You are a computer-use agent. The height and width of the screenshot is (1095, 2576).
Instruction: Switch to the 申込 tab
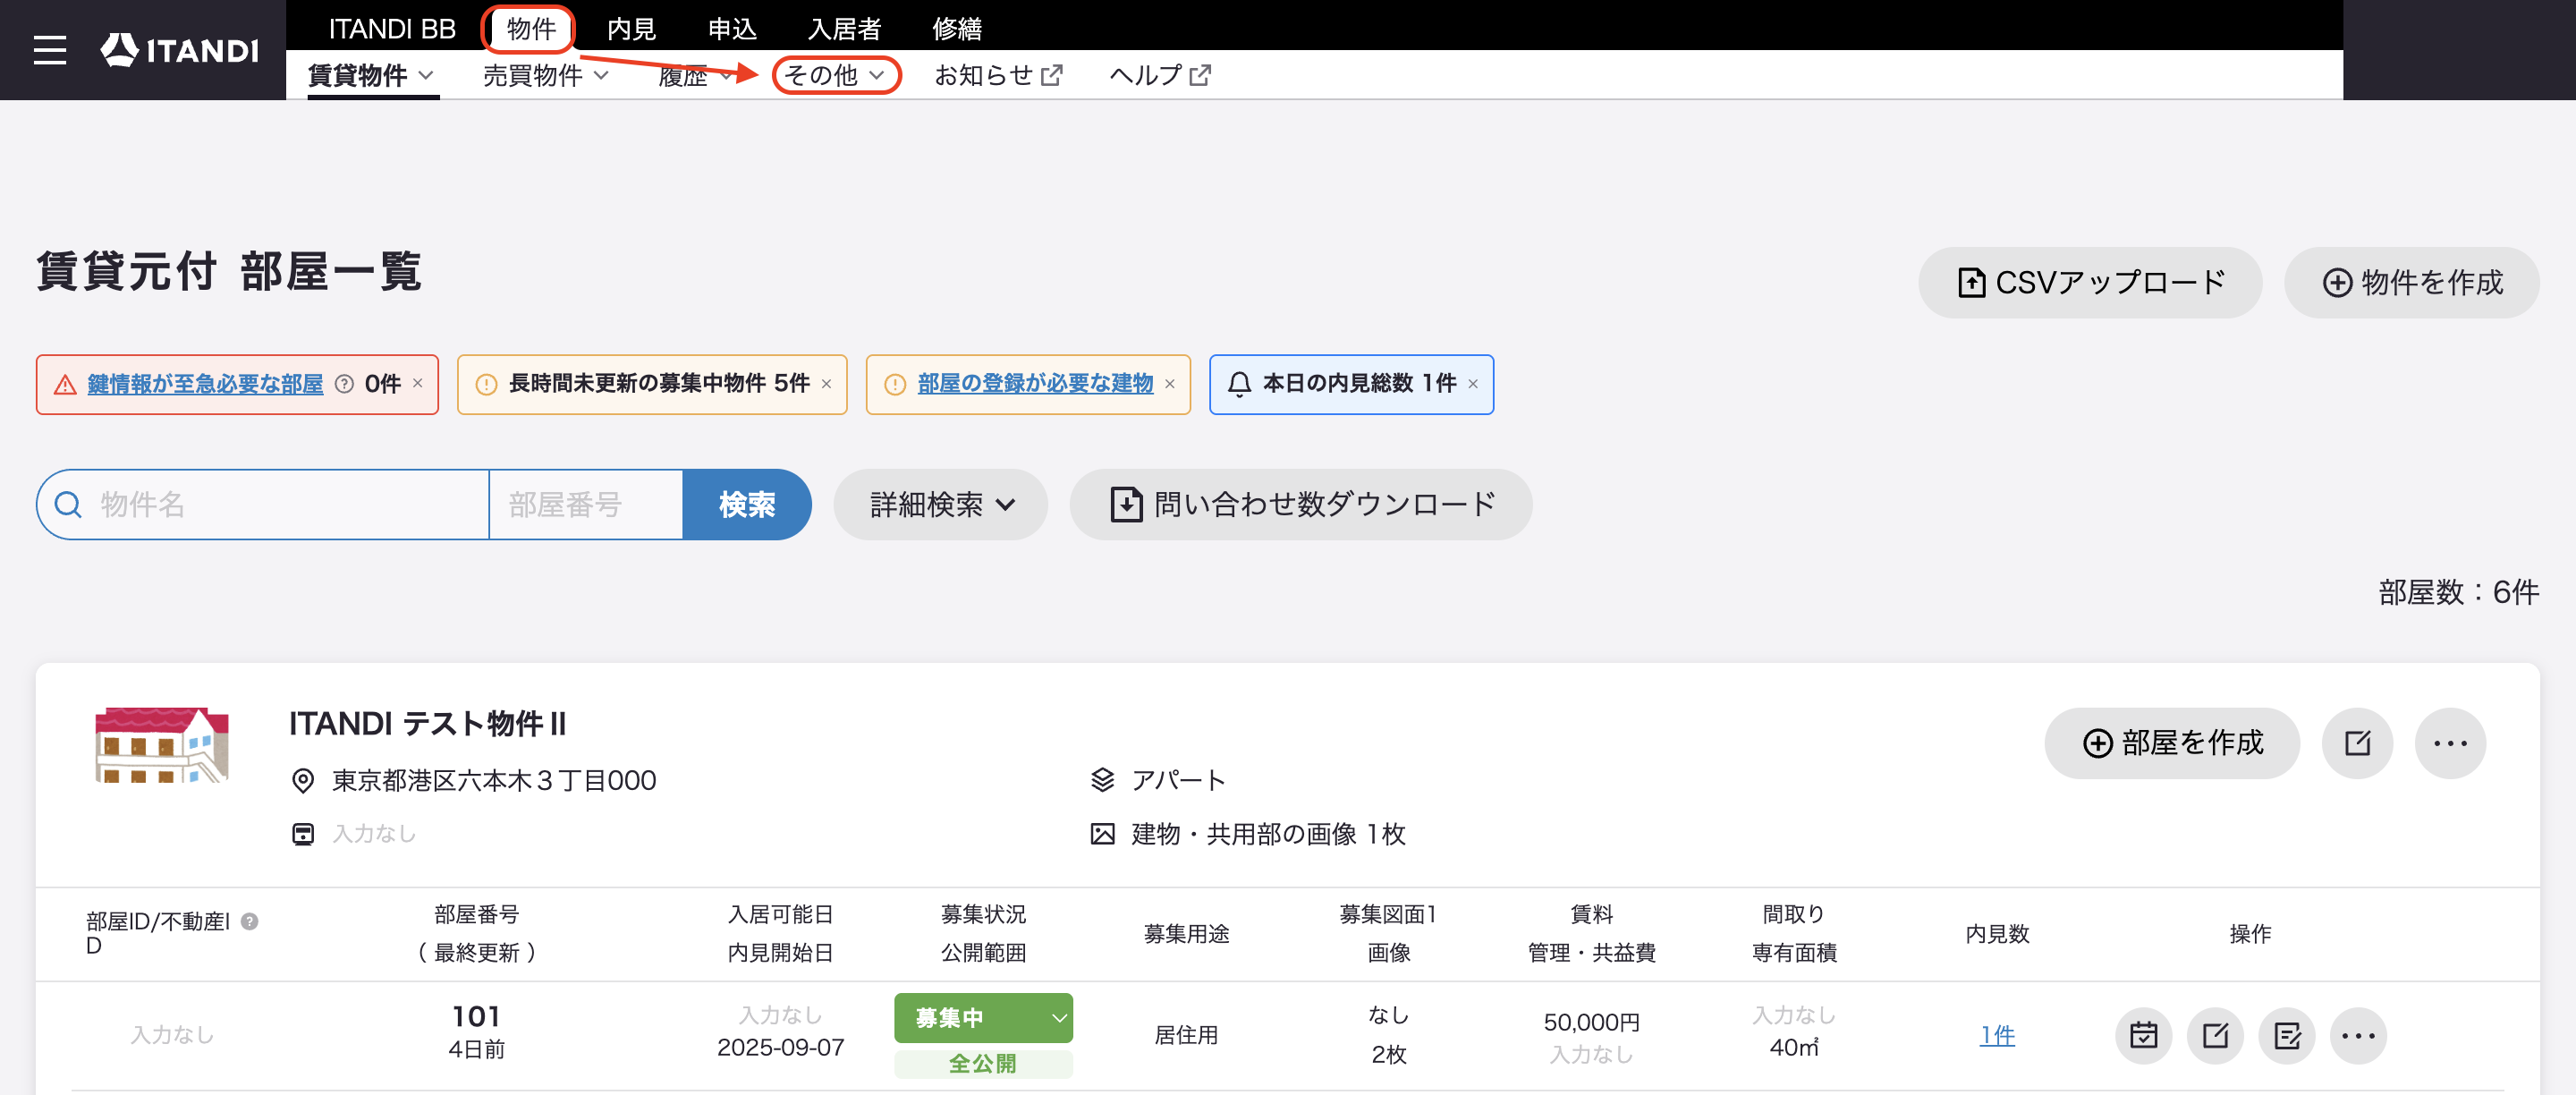click(732, 28)
